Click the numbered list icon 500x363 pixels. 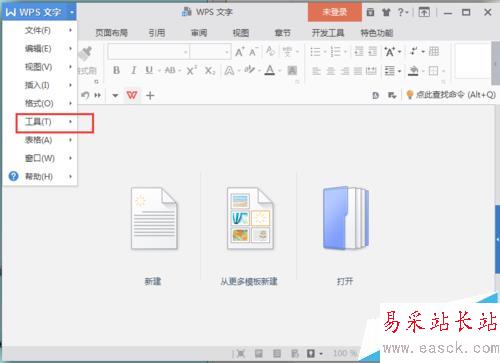335,52
